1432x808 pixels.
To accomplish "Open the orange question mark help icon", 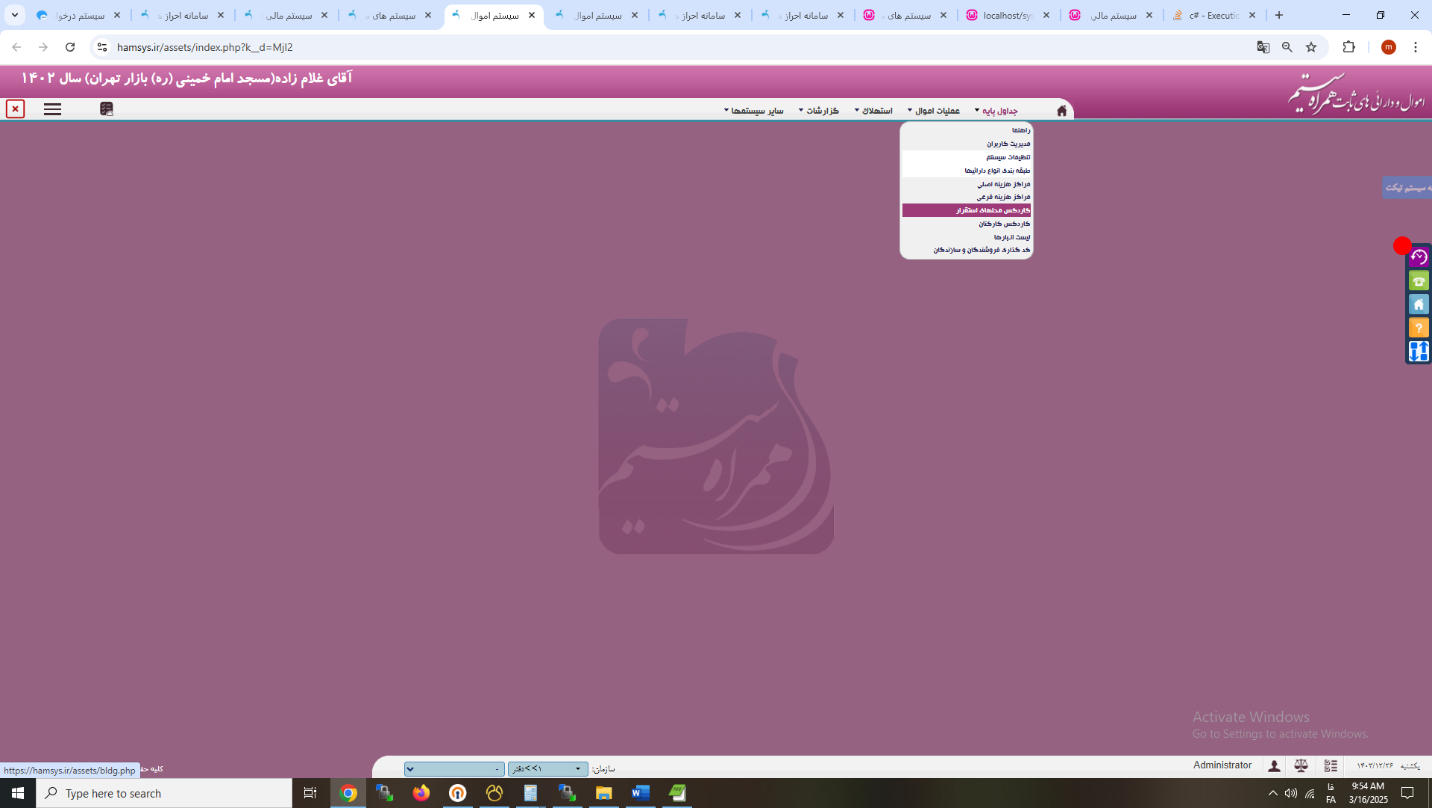I will pos(1418,328).
